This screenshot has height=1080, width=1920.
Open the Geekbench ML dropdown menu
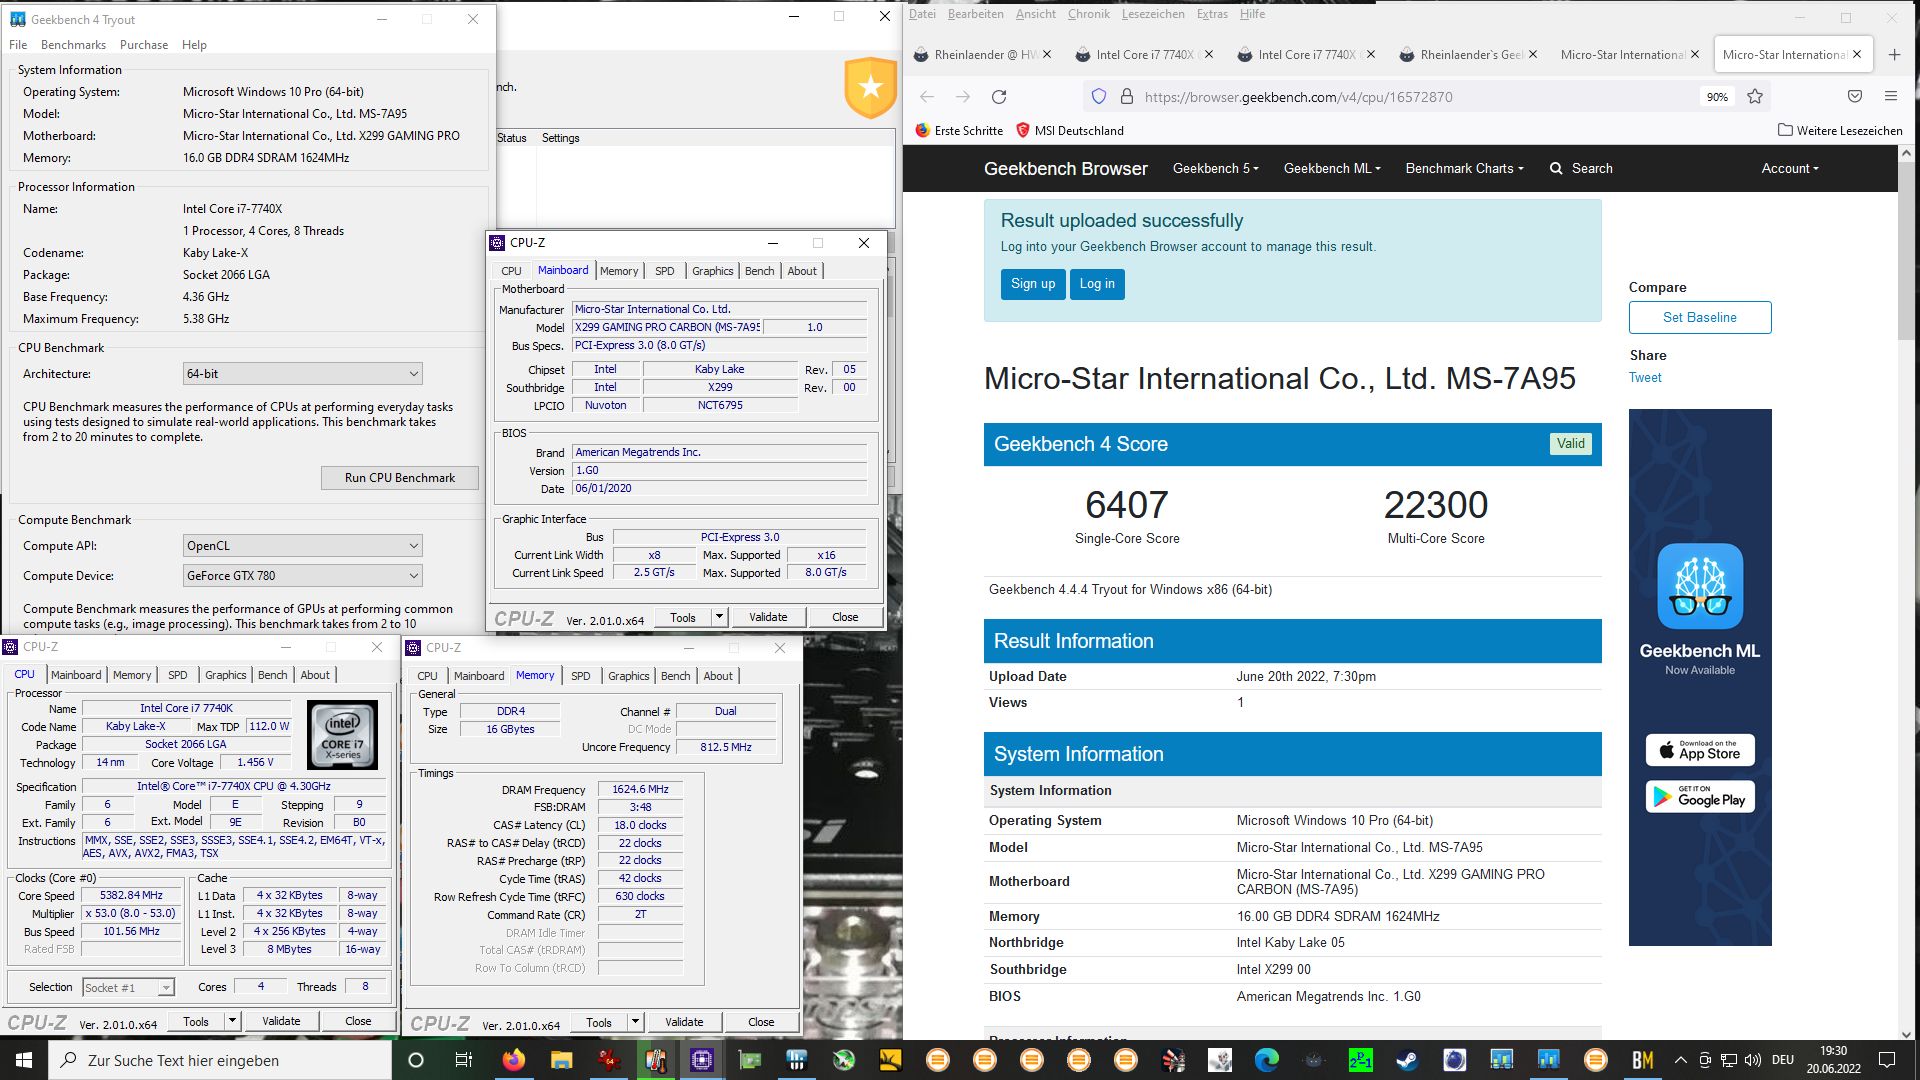1332,169
